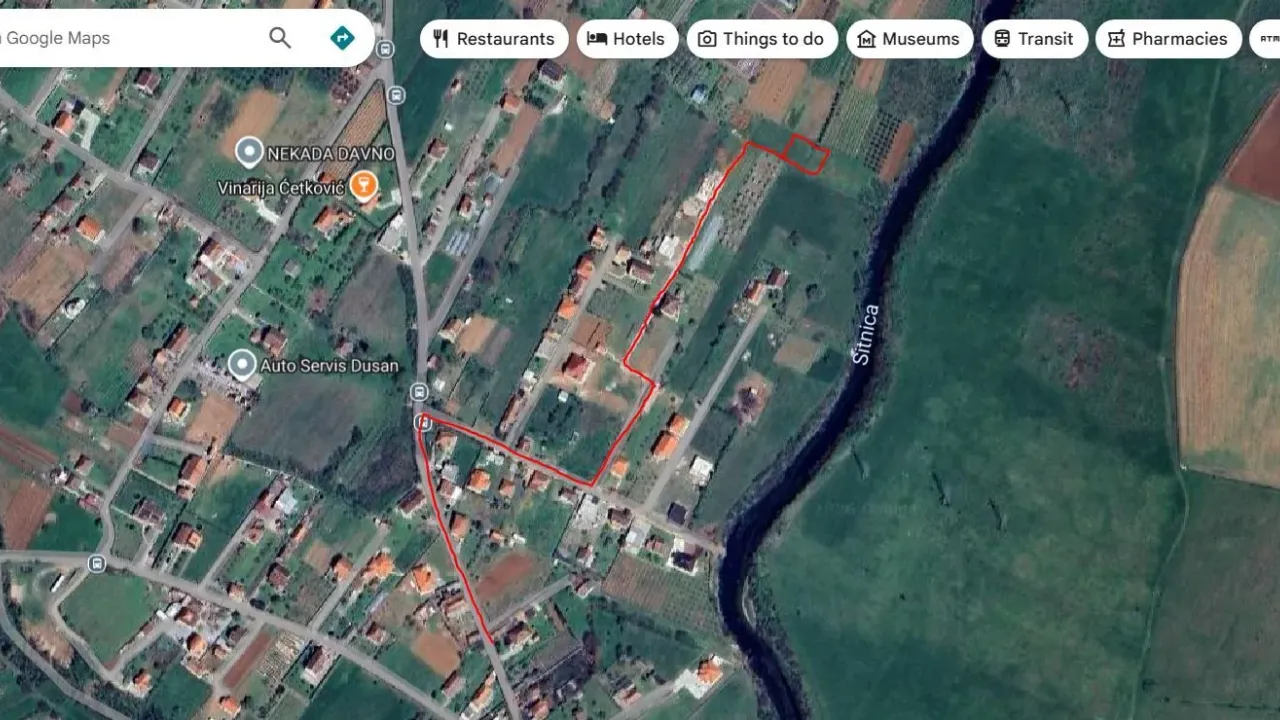Viewport: 1280px width, 720px height.
Task: Click the fork-and-knife icon in Restaurants chip
Action: tap(442, 38)
